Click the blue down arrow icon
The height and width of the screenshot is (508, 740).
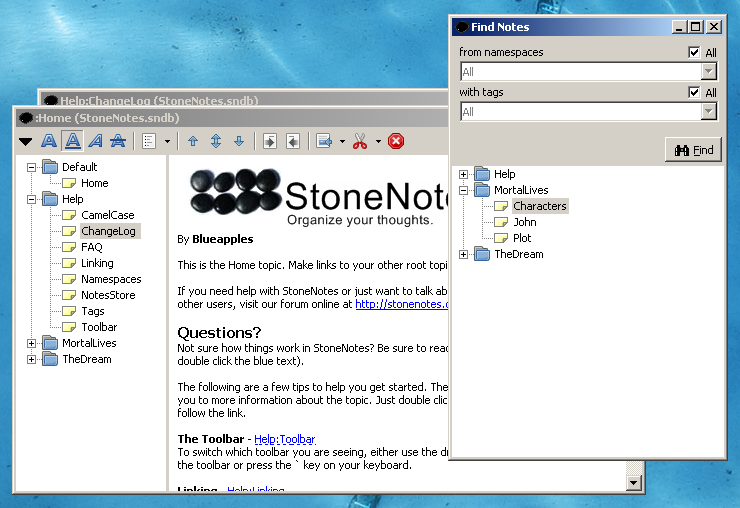click(x=239, y=141)
